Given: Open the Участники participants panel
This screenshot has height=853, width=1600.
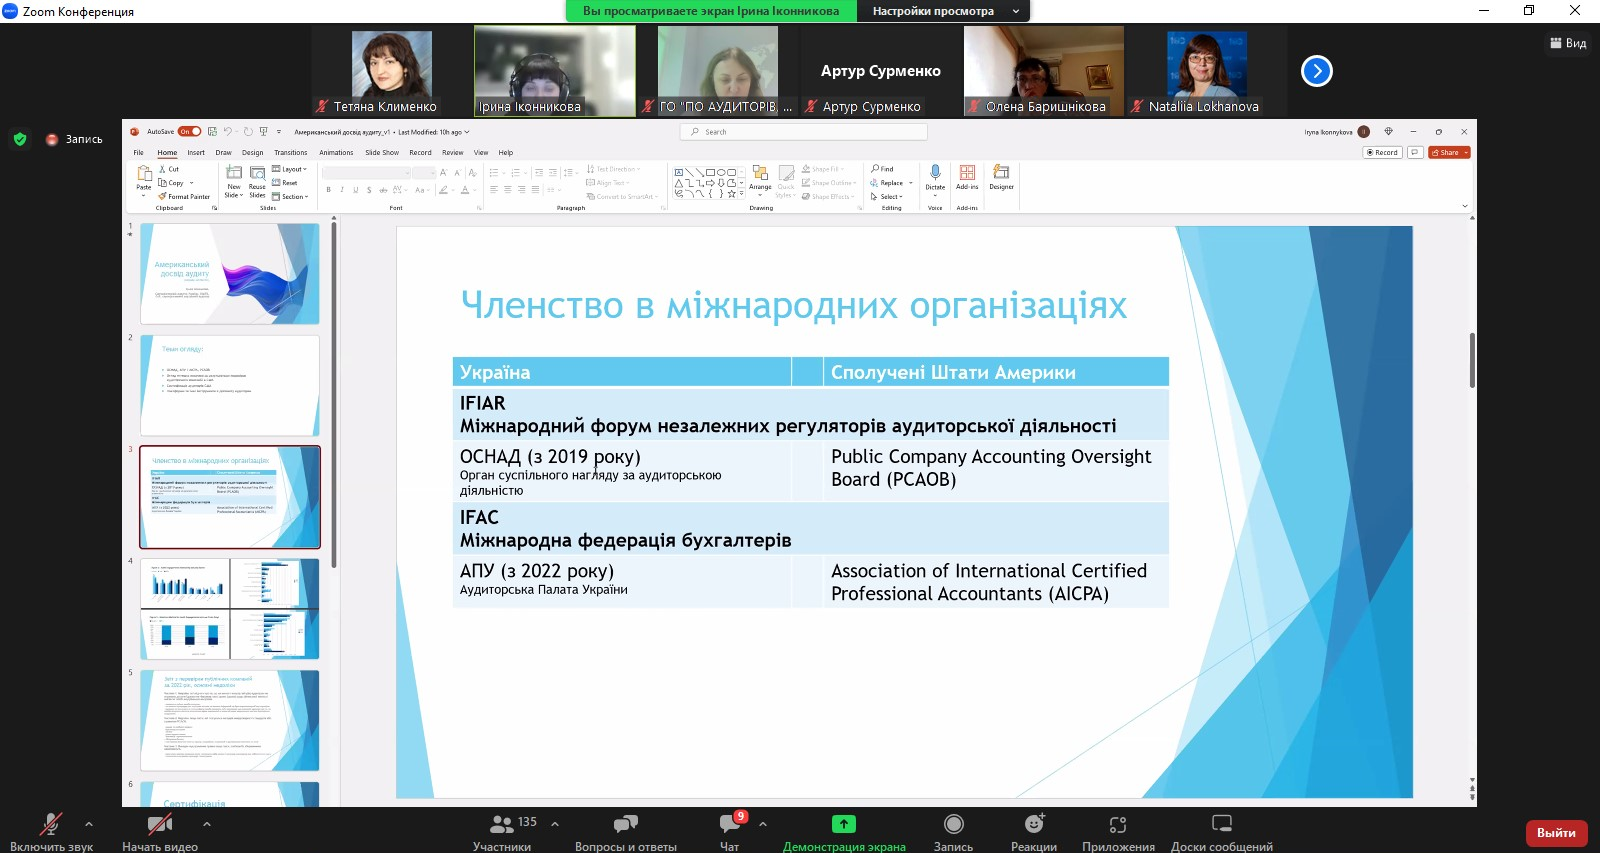Looking at the screenshot, I should coord(502,831).
